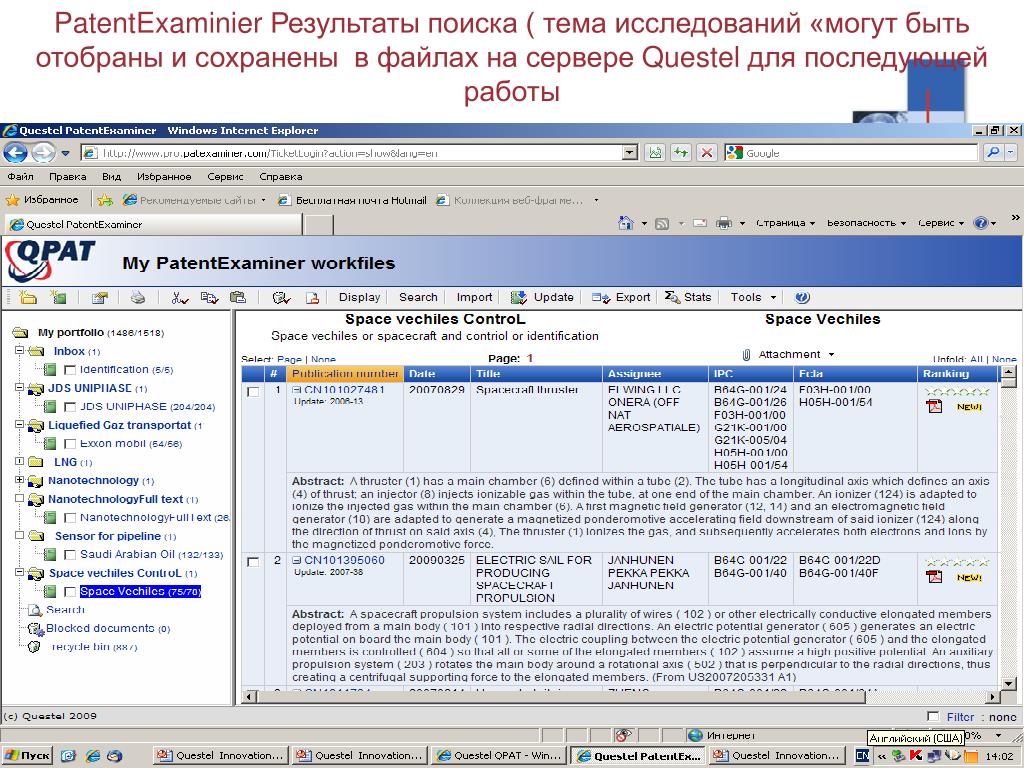
Task: Expand the Nanotechnology folder node
Action: [x=20, y=479]
